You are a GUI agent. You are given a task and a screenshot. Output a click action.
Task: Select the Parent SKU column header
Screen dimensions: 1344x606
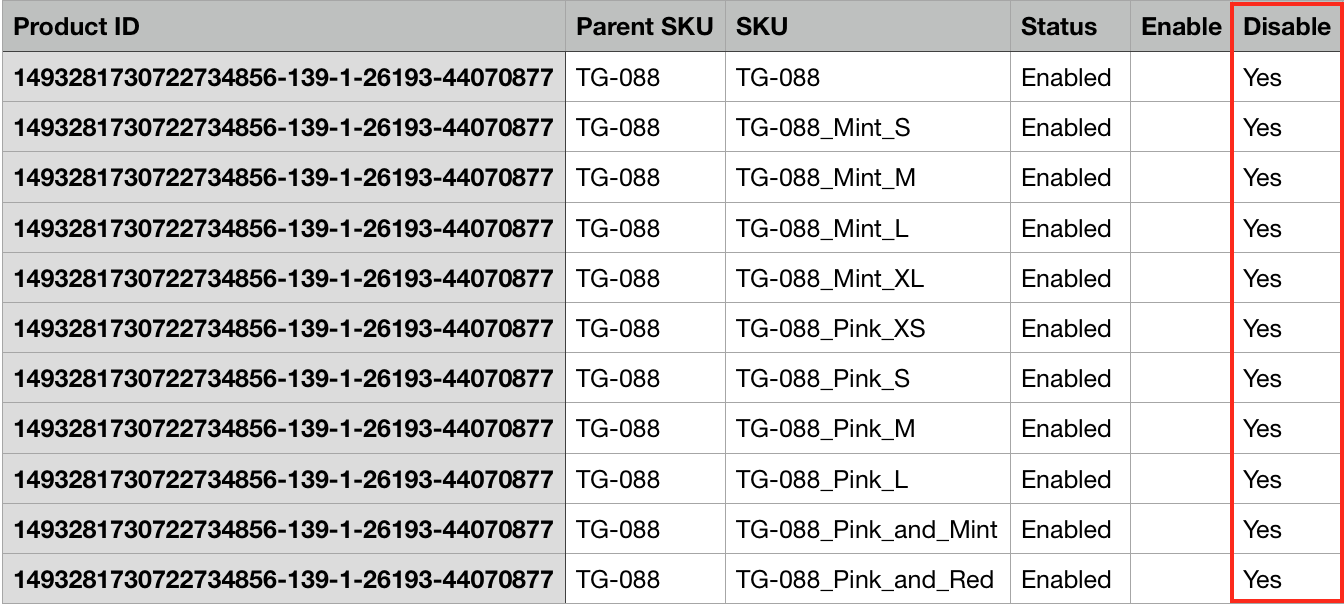(x=644, y=27)
